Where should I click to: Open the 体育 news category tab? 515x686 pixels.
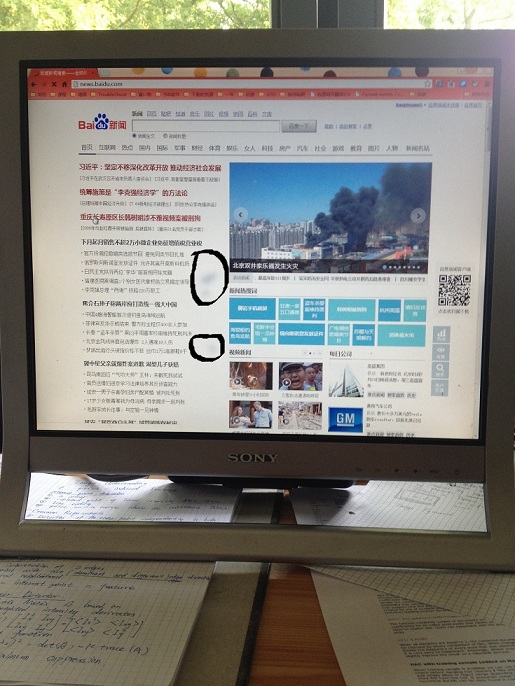[x=214, y=148]
